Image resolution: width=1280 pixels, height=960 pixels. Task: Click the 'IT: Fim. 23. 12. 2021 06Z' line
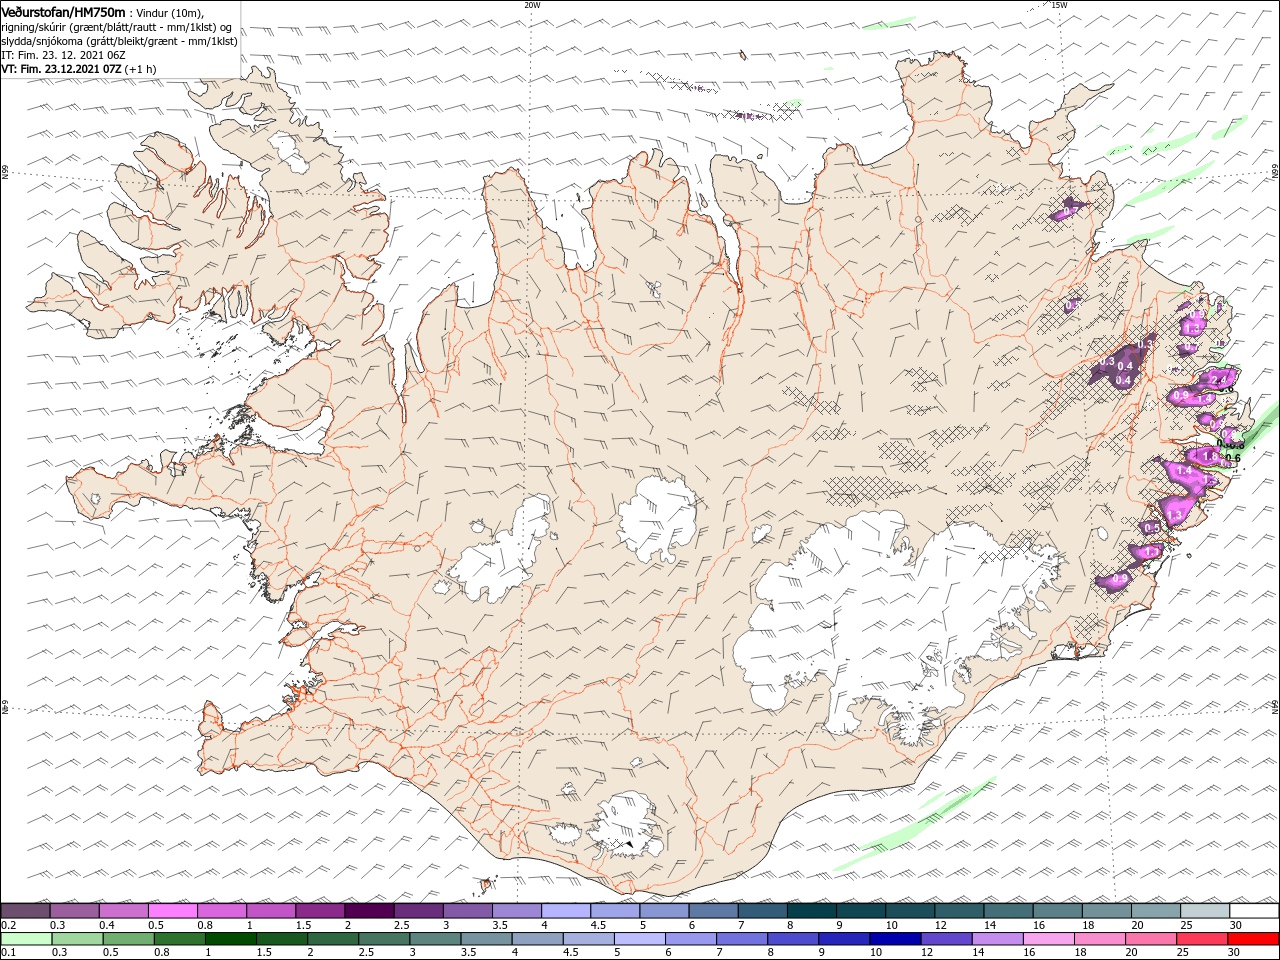(64, 55)
